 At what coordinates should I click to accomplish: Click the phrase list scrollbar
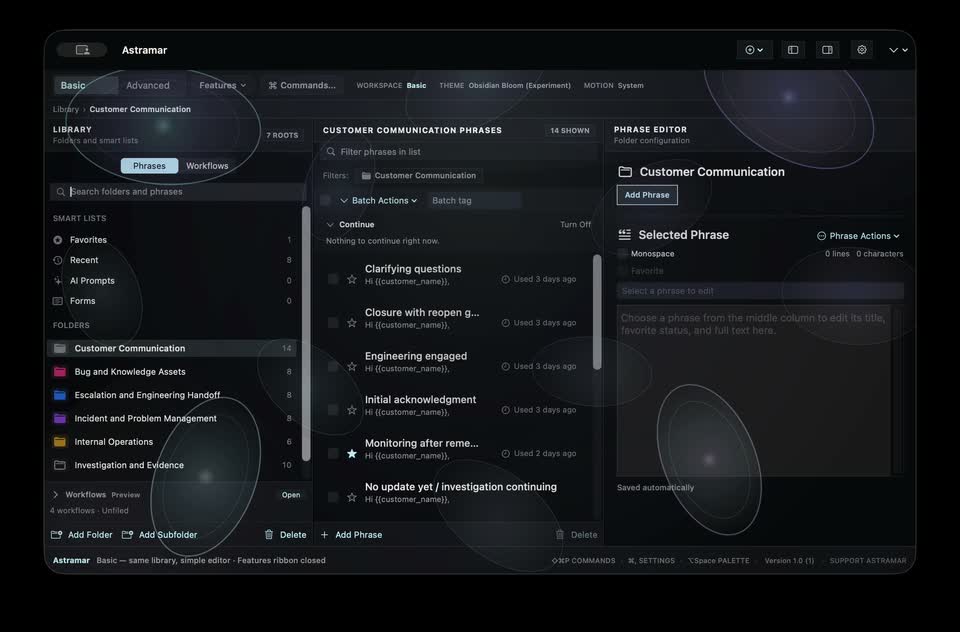[597, 312]
